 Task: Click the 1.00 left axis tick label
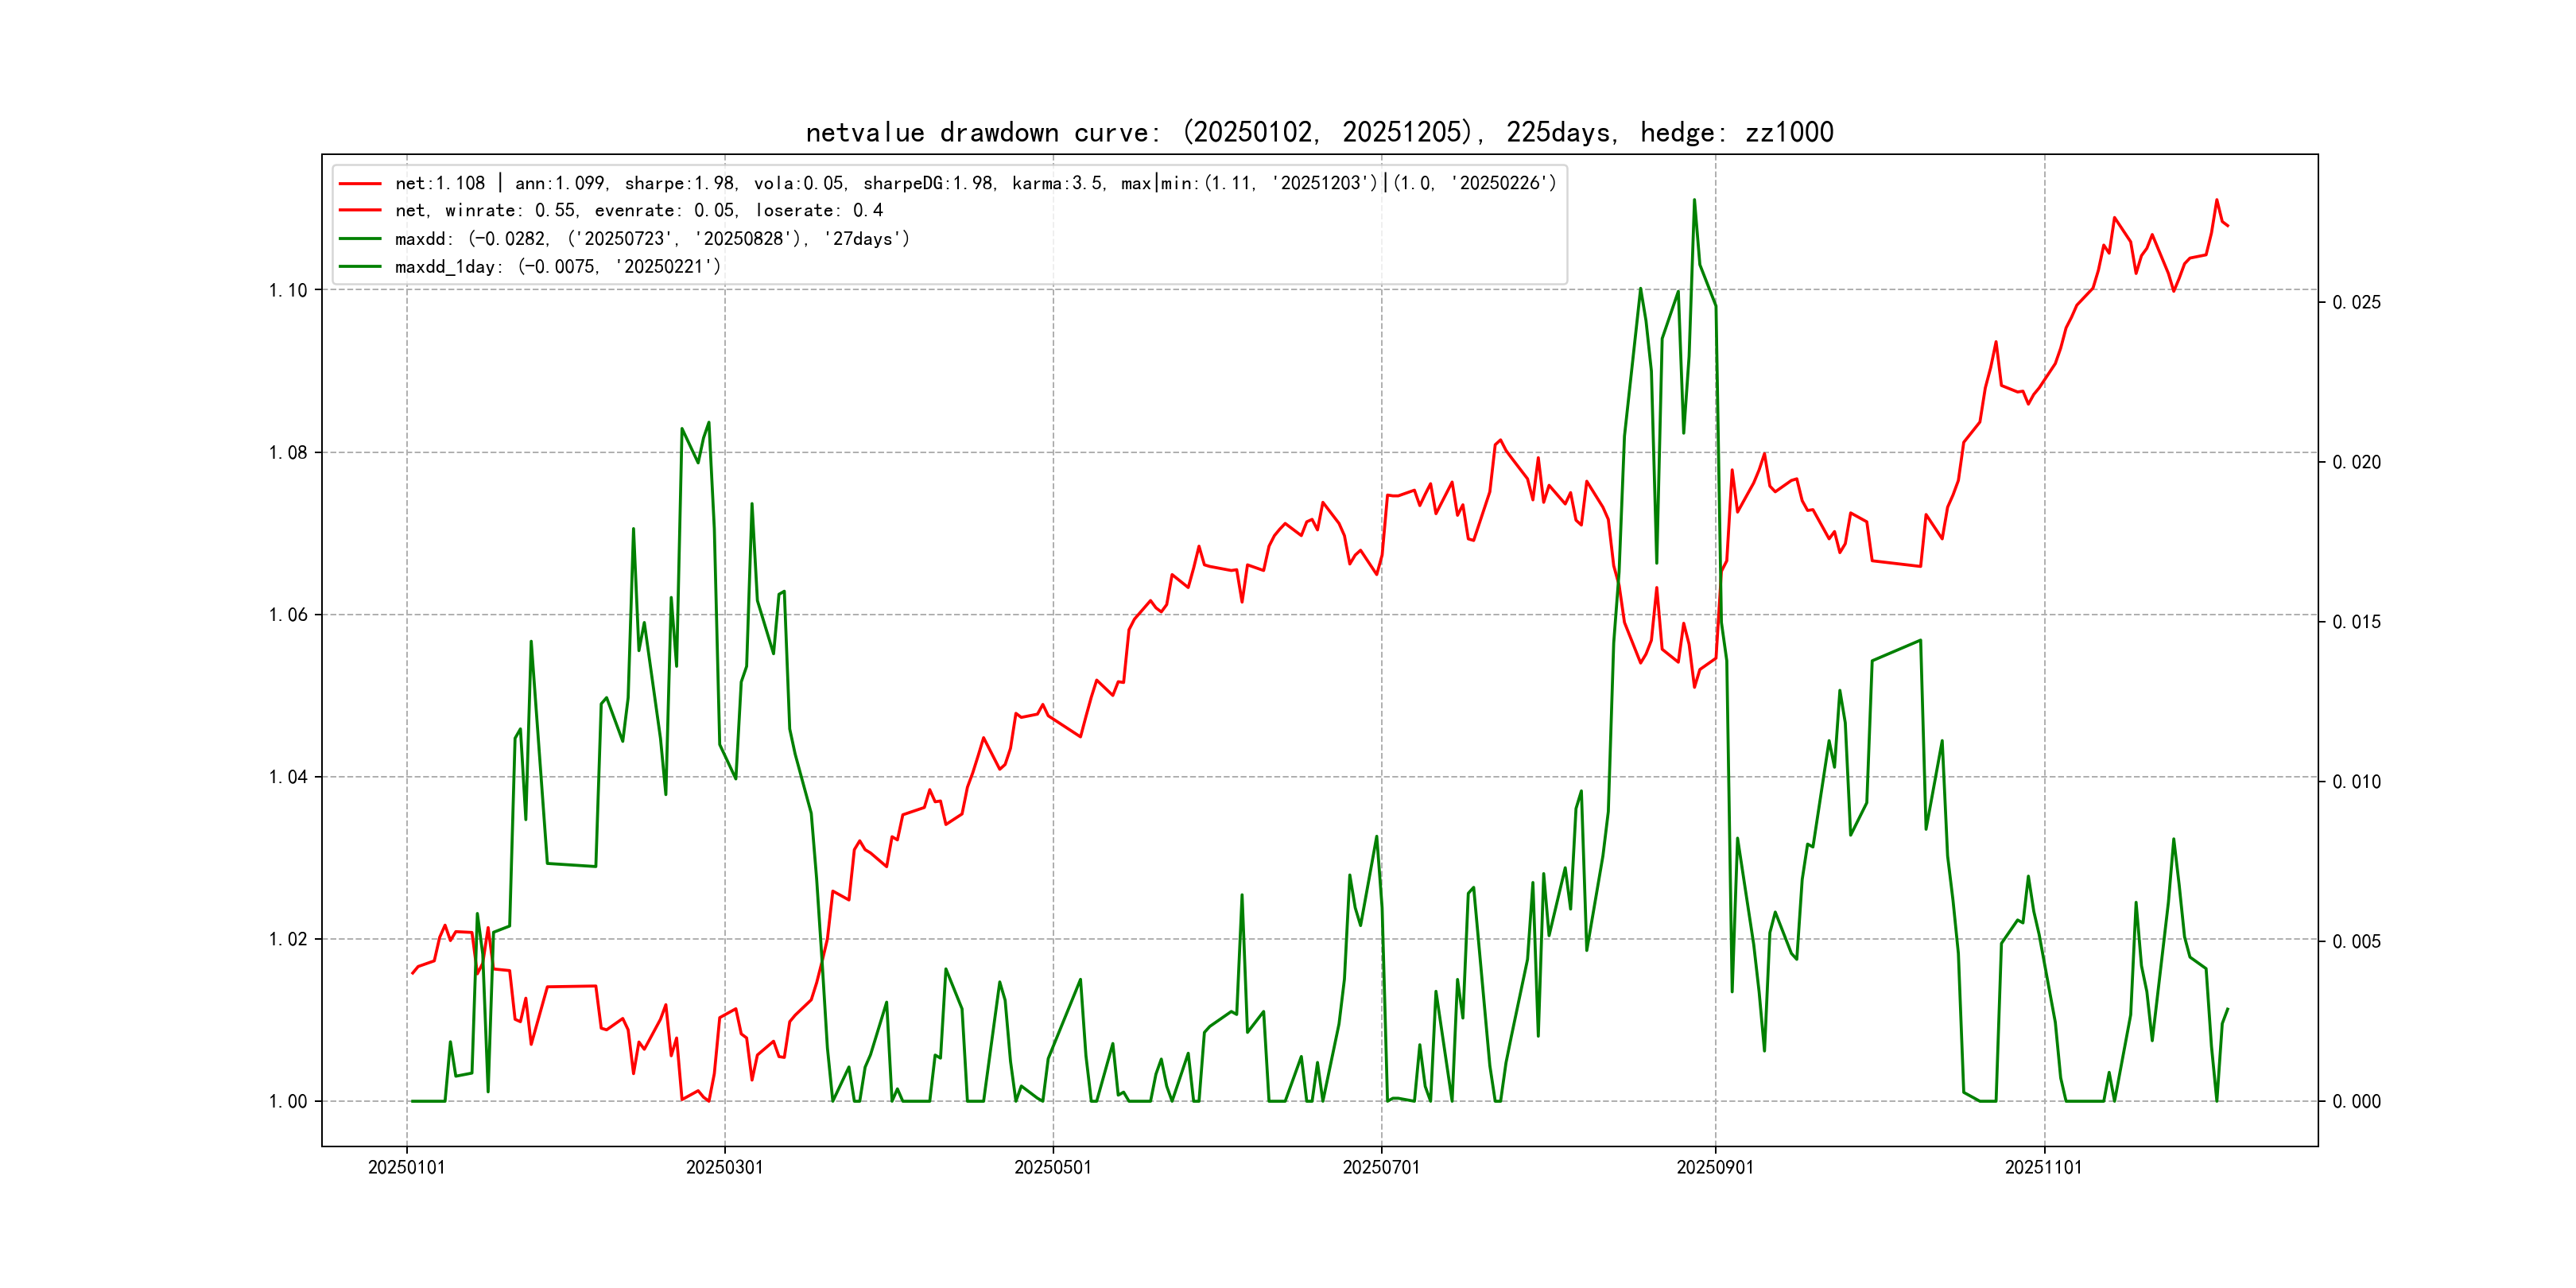(x=288, y=1101)
